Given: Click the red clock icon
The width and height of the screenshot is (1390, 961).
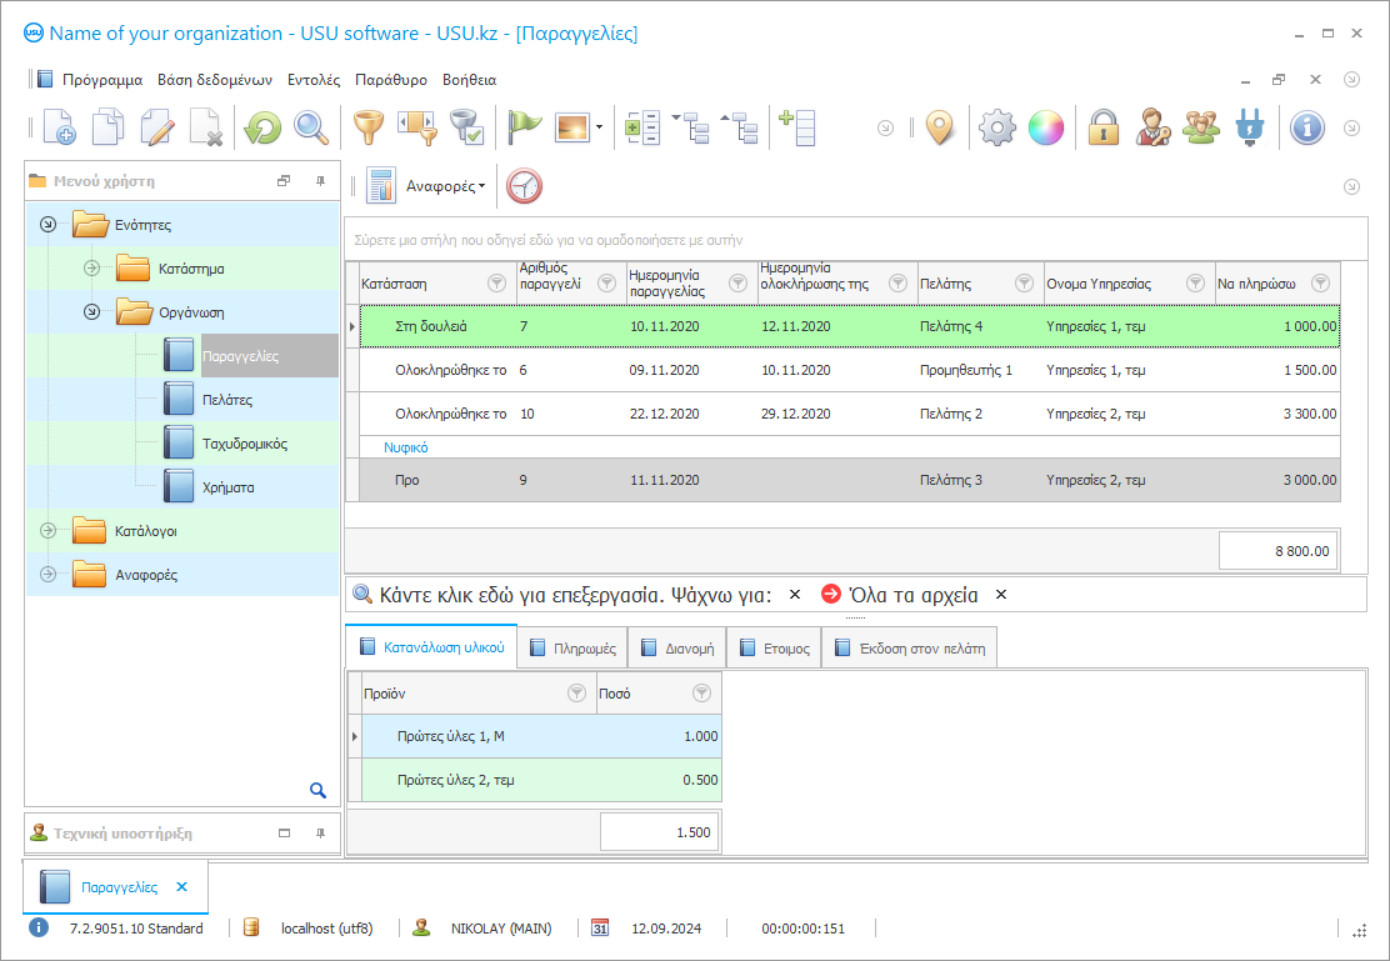Looking at the screenshot, I should point(524,186).
